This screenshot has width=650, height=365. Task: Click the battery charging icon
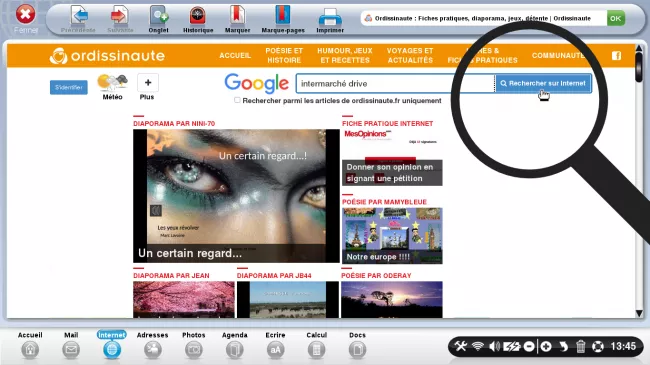[x=512, y=346]
